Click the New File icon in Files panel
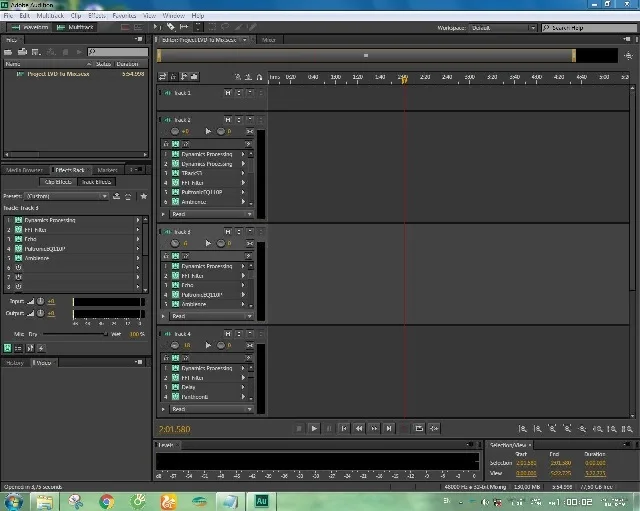Viewport: 640px width, 511px height. point(36,52)
